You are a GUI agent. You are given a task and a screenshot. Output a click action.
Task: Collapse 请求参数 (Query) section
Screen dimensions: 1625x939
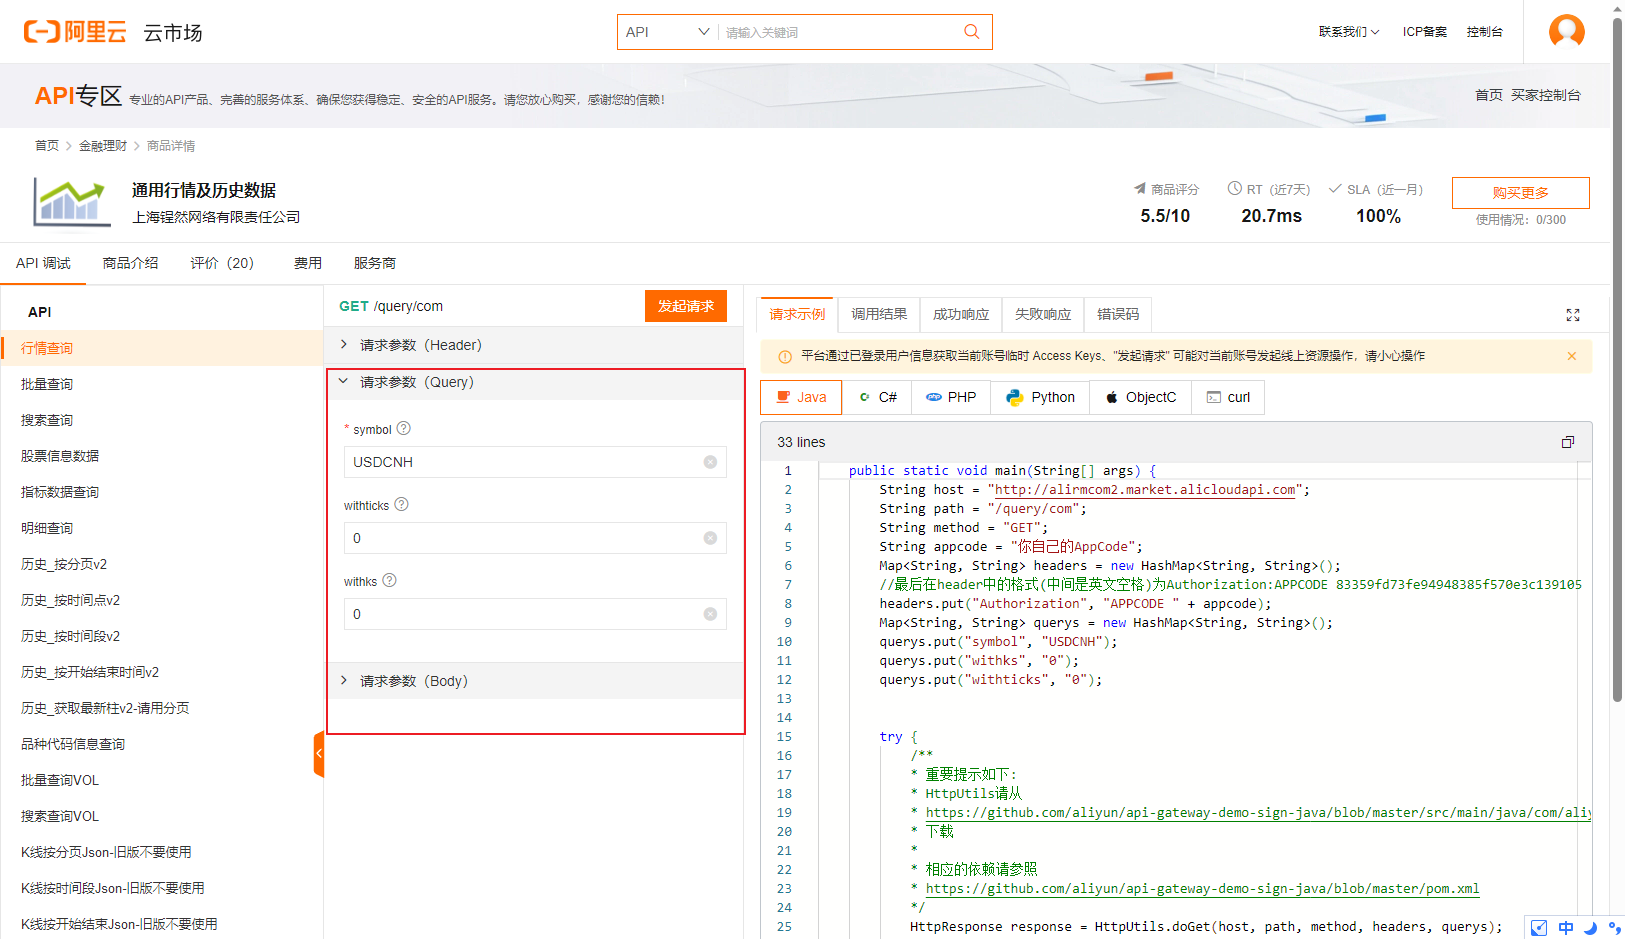point(534,382)
